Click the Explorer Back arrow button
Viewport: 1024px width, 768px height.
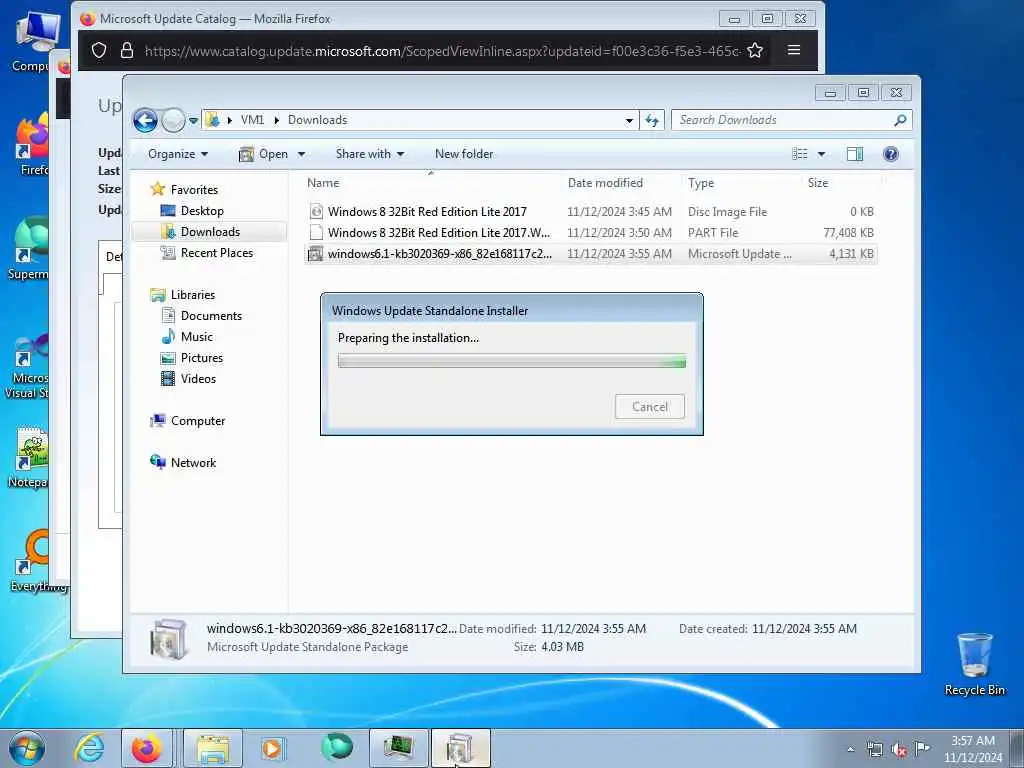tap(145, 120)
